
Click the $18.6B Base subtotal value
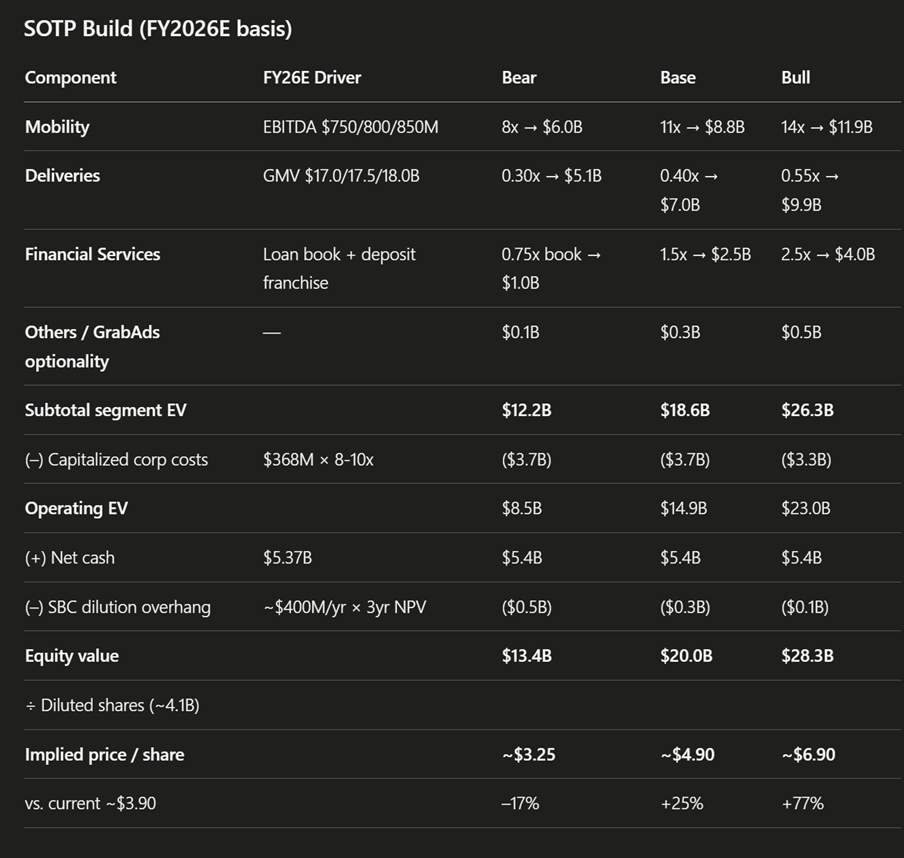tap(685, 410)
